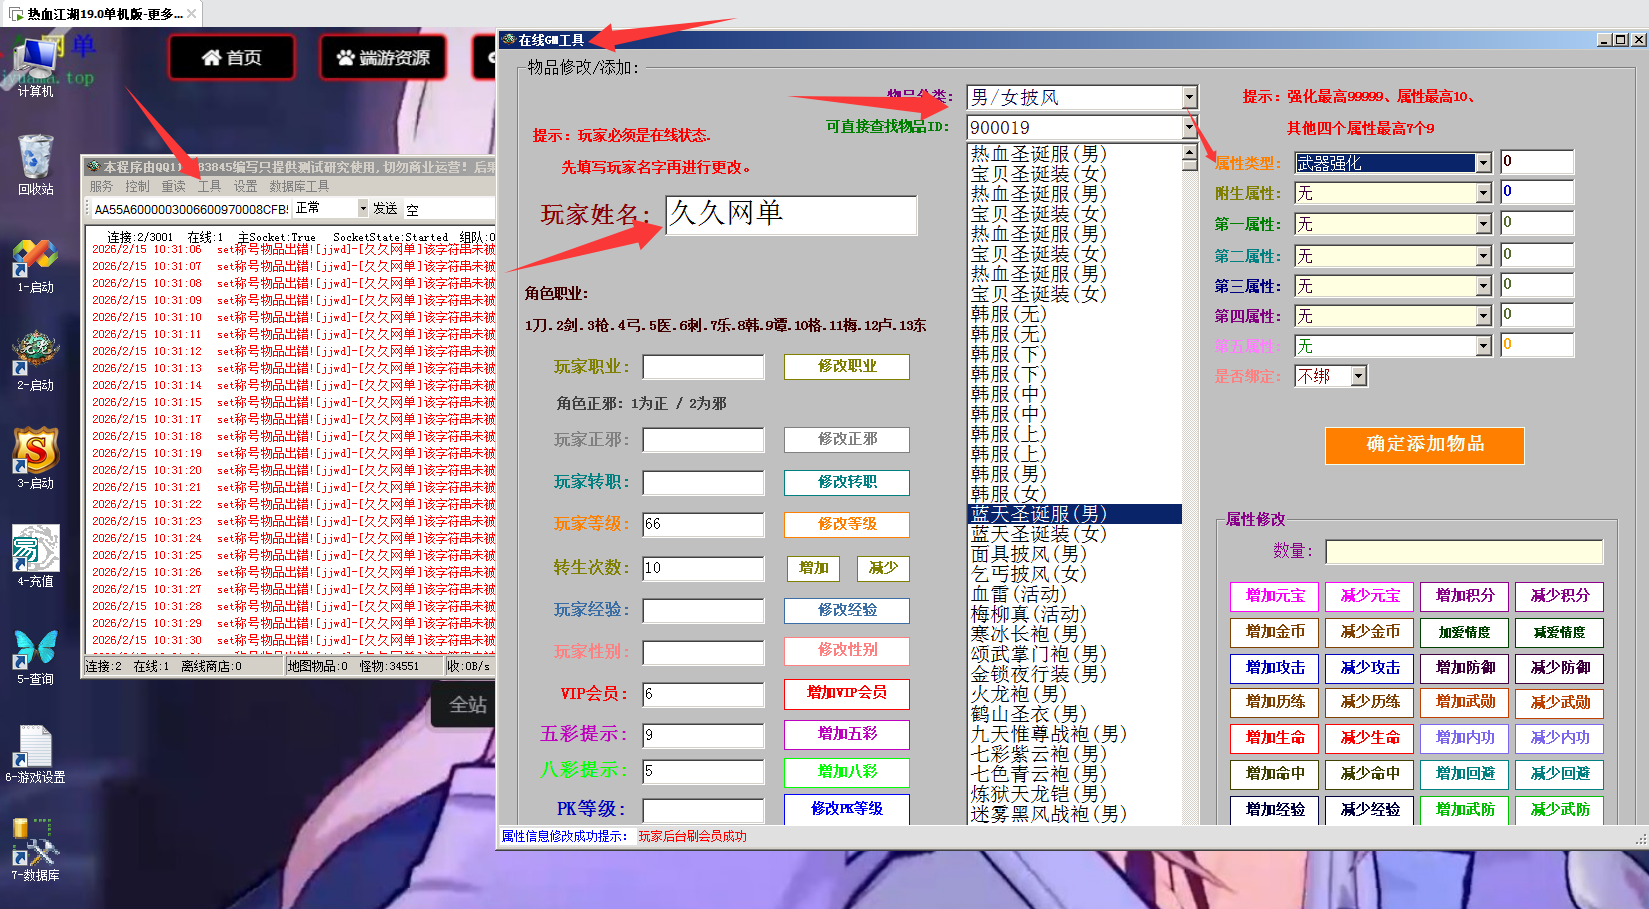Viewport: 1649px width, 909px height.
Task: Open the 7-数据库 tools icon
Action: click(35, 845)
